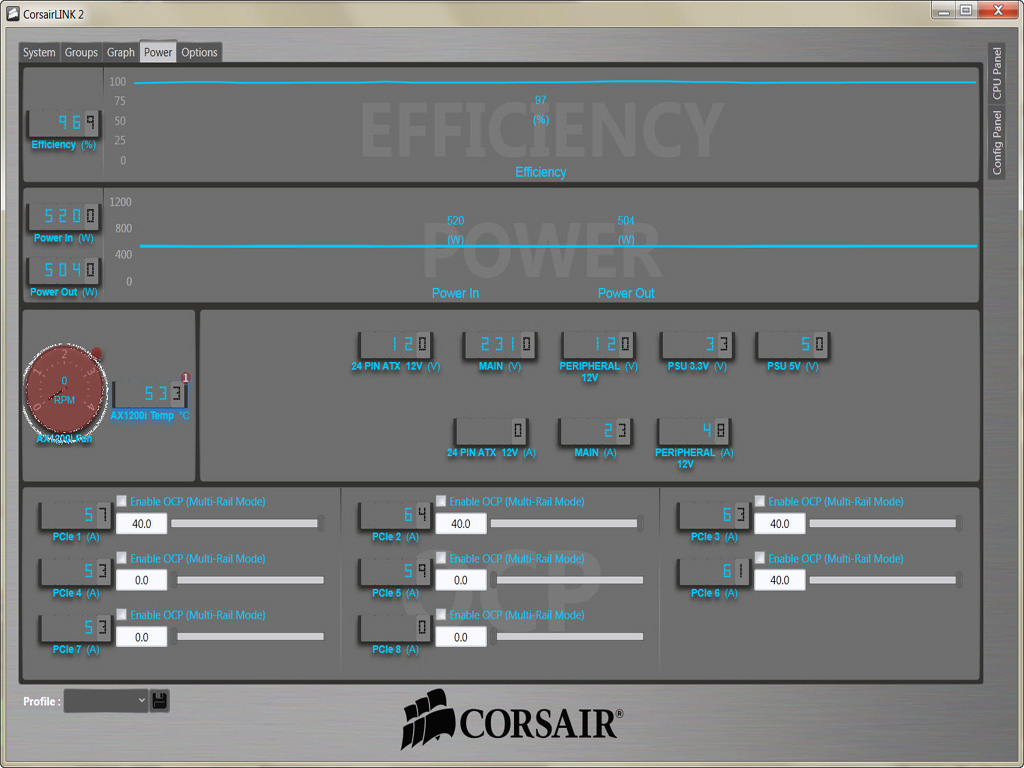Select the Power tab
The height and width of the screenshot is (768, 1024).
158,52
